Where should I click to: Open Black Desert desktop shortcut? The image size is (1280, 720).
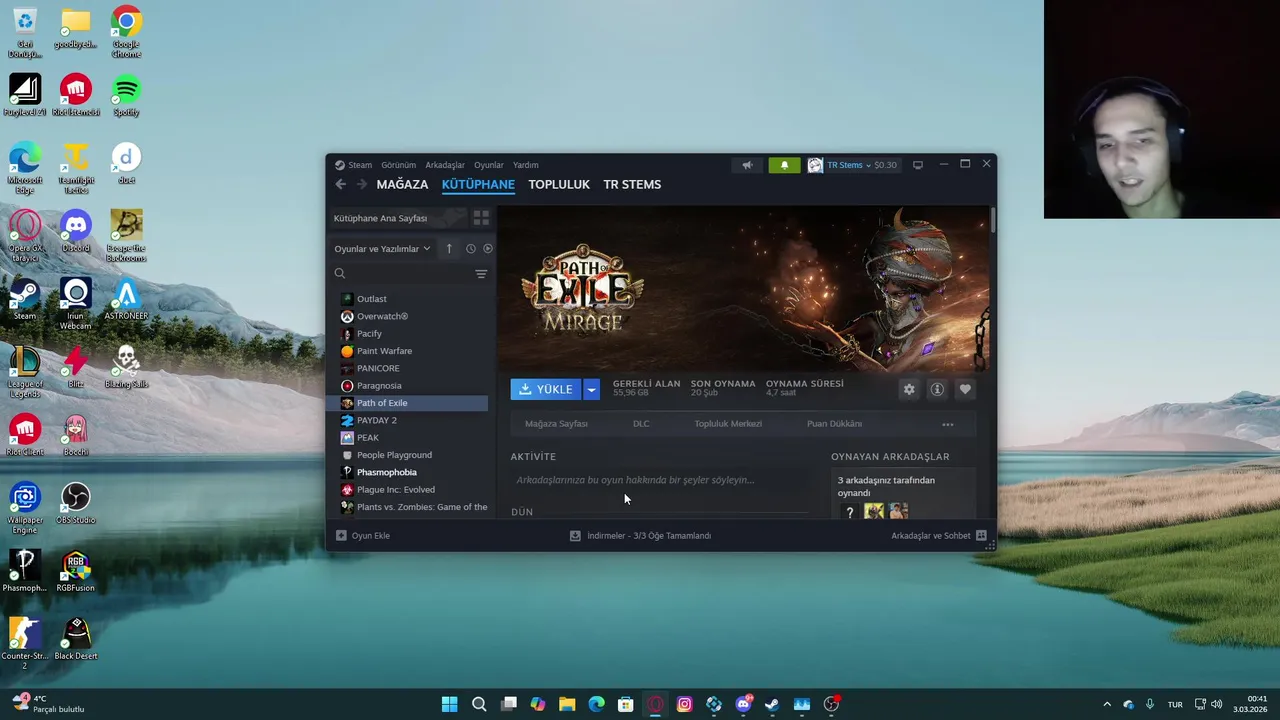[75, 640]
